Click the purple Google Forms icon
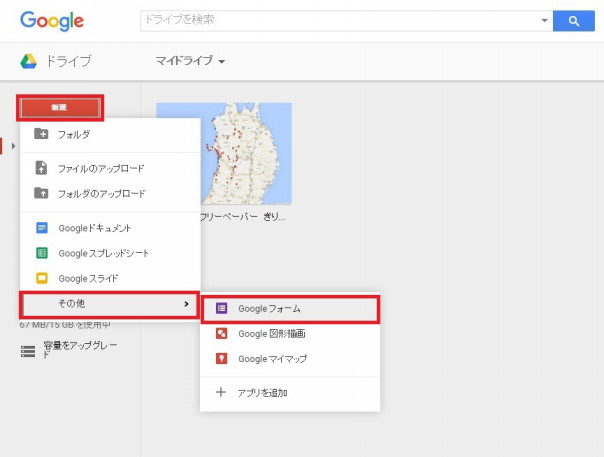 pos(221,308)
